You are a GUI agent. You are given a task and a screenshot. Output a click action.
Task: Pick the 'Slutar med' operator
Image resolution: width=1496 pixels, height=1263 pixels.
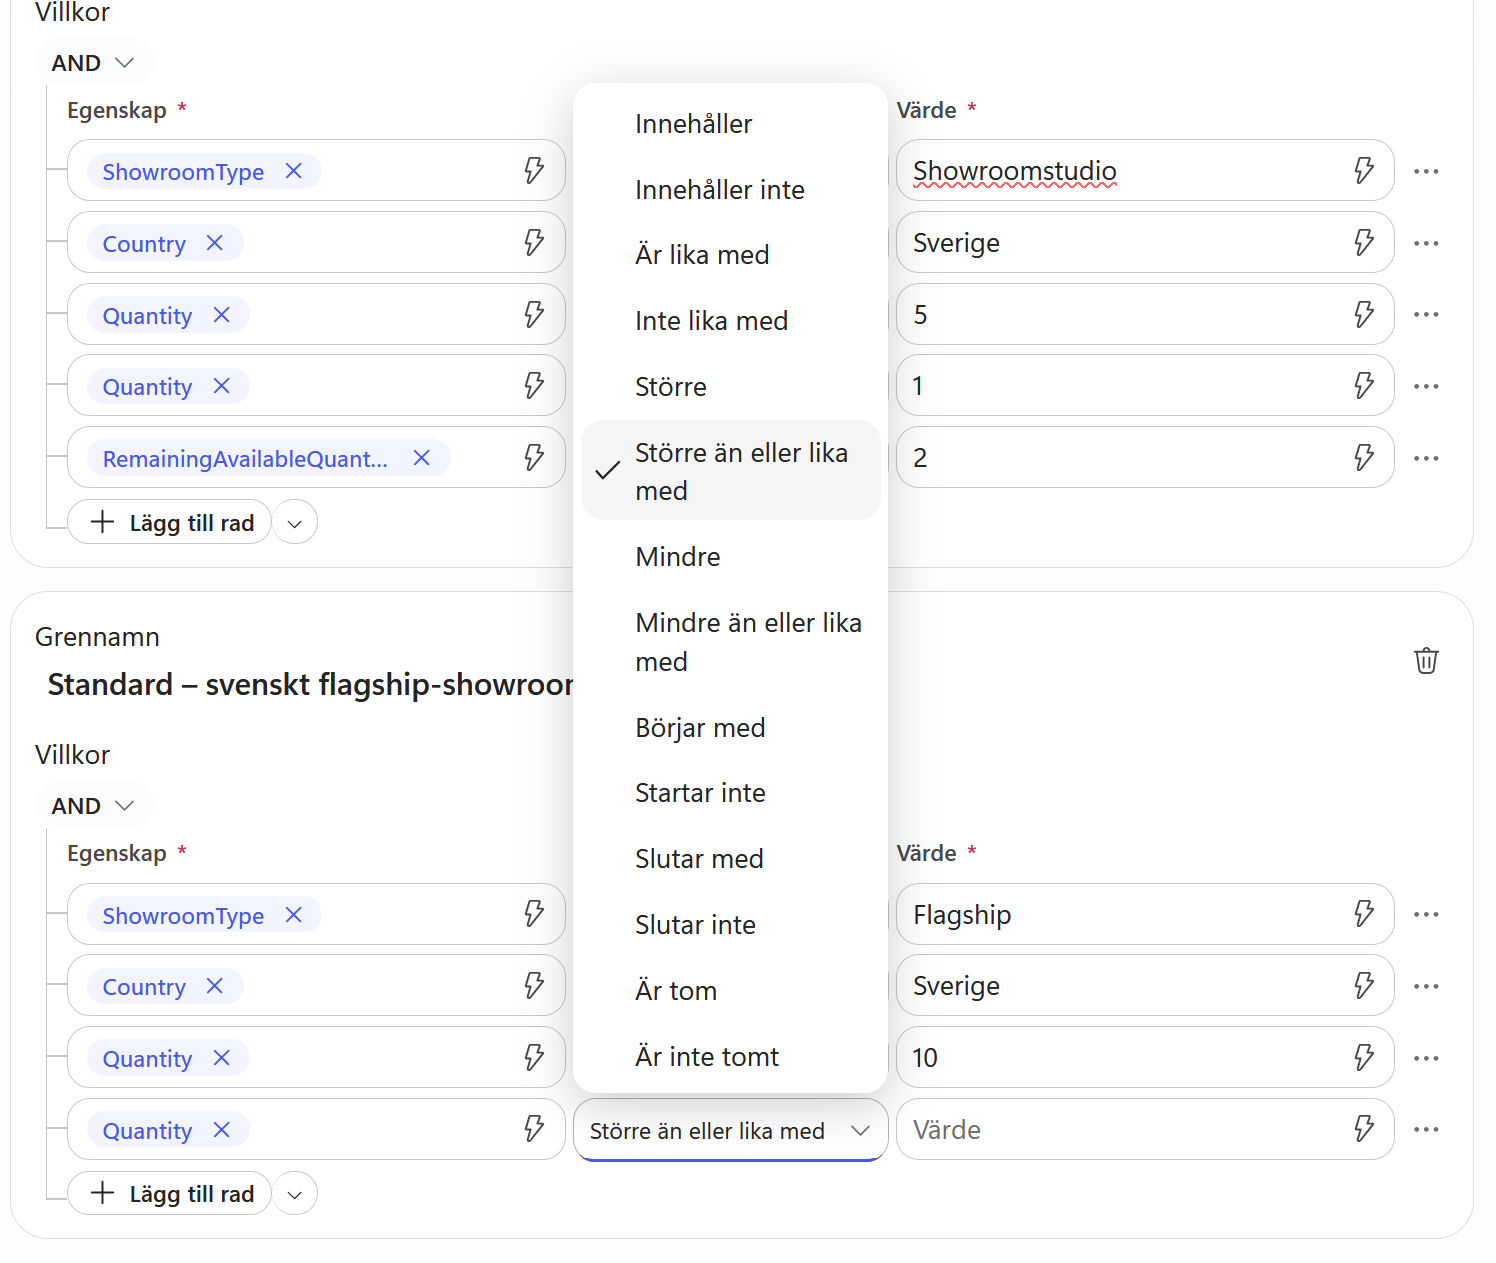pyautogui.click(x=731, y=858)
